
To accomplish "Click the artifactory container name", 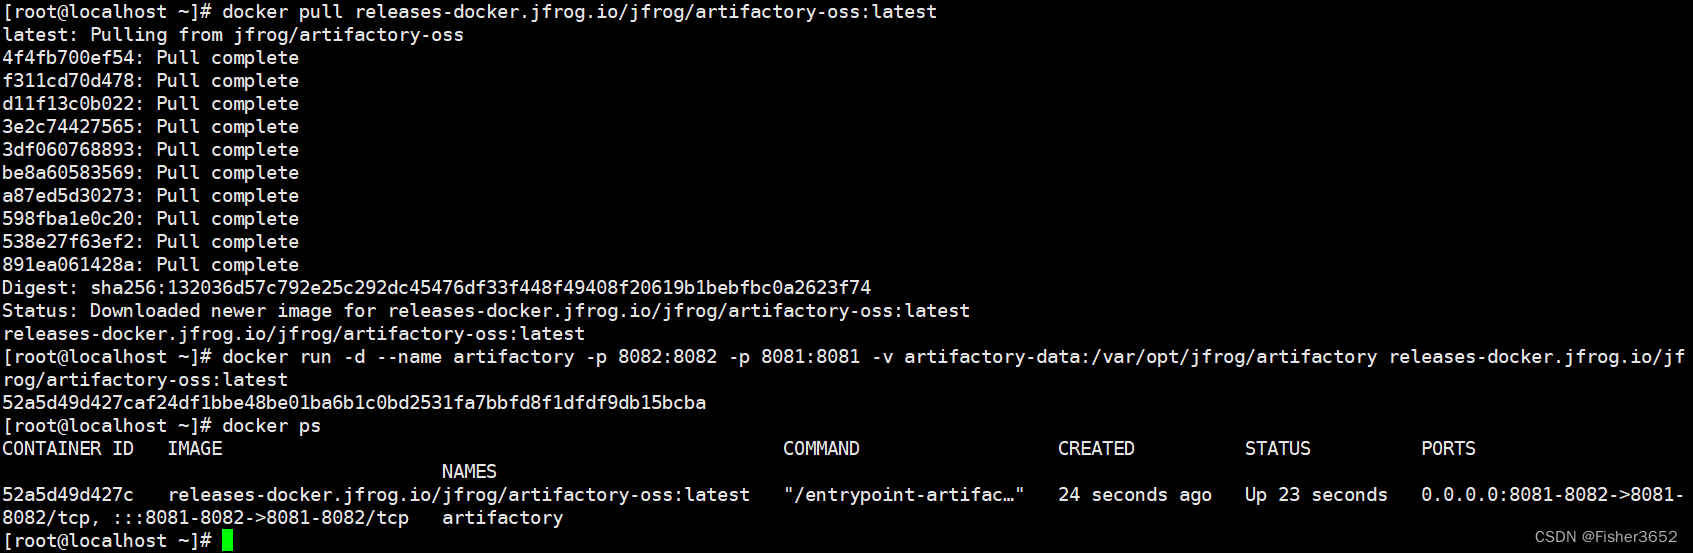I will 502,518.
